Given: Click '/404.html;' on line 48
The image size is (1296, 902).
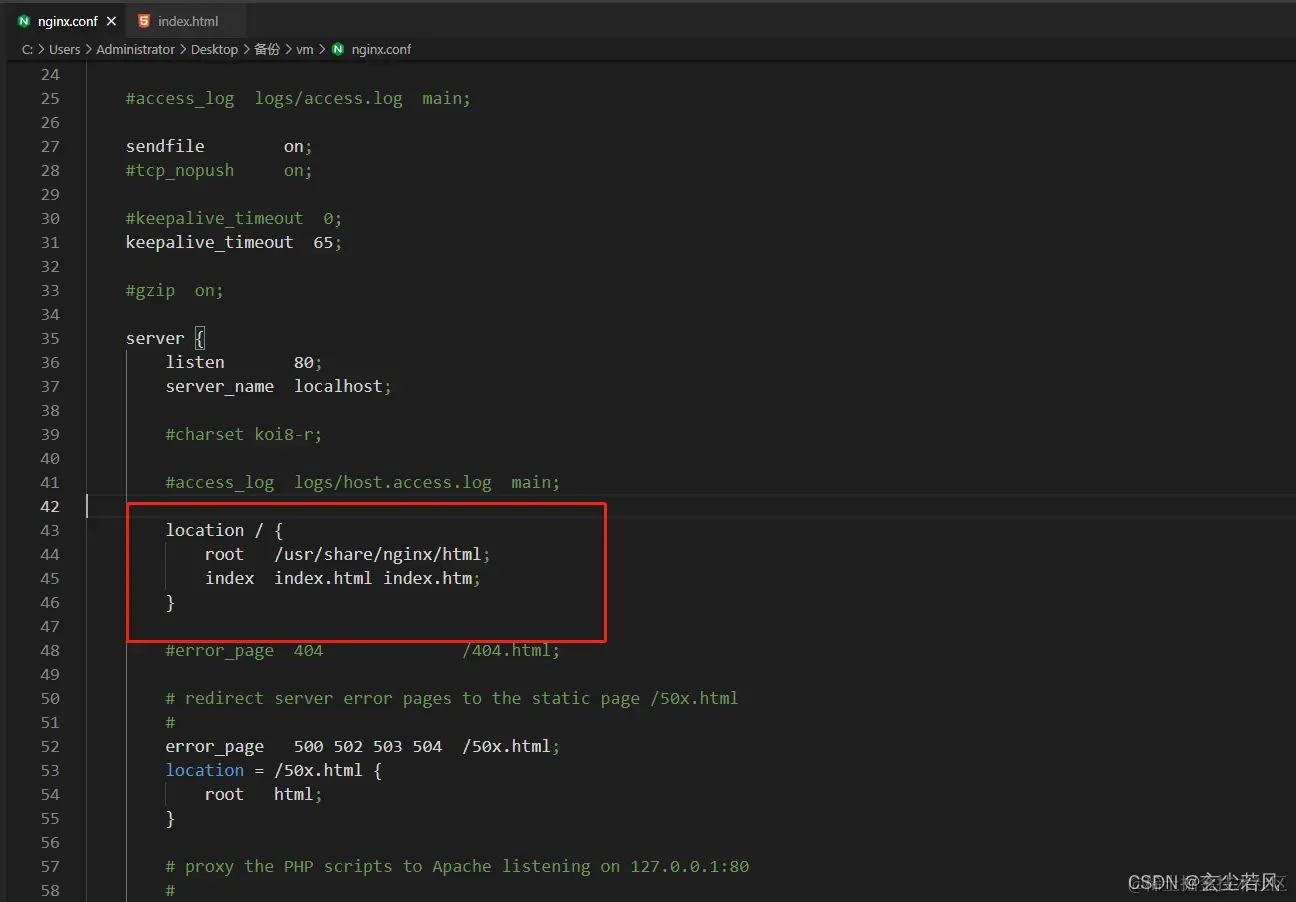Looking at the screenshot, I should 511,650.
